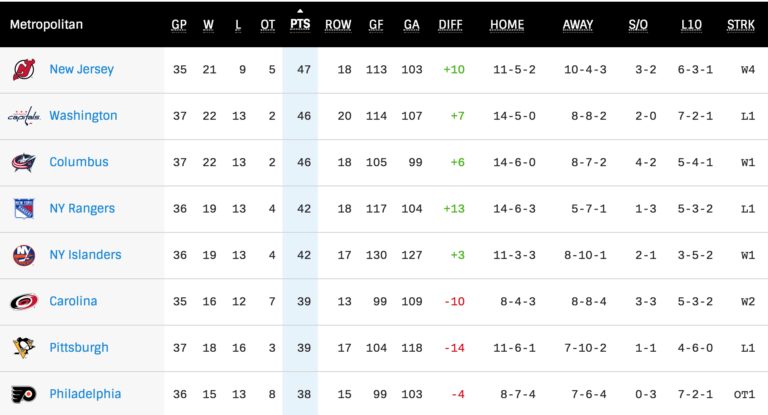Open the Washington team link
This screenshot has width=768, height=415.
coord(83,116)
